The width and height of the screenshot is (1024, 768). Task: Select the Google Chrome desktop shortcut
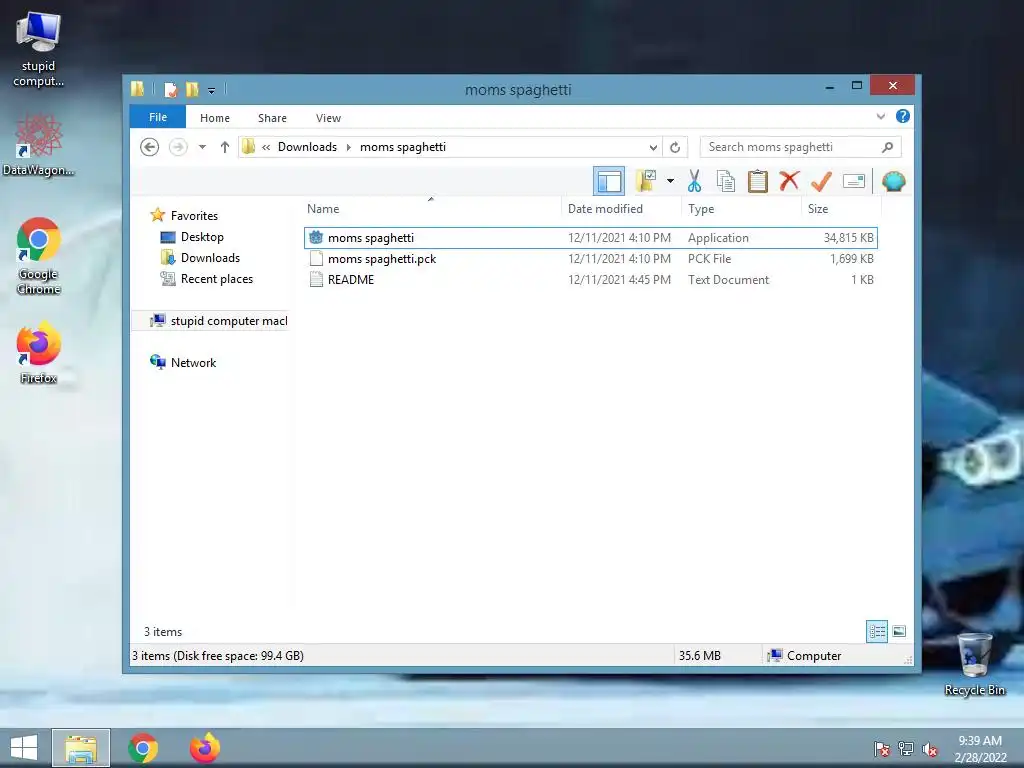click(x=39, y=256)
